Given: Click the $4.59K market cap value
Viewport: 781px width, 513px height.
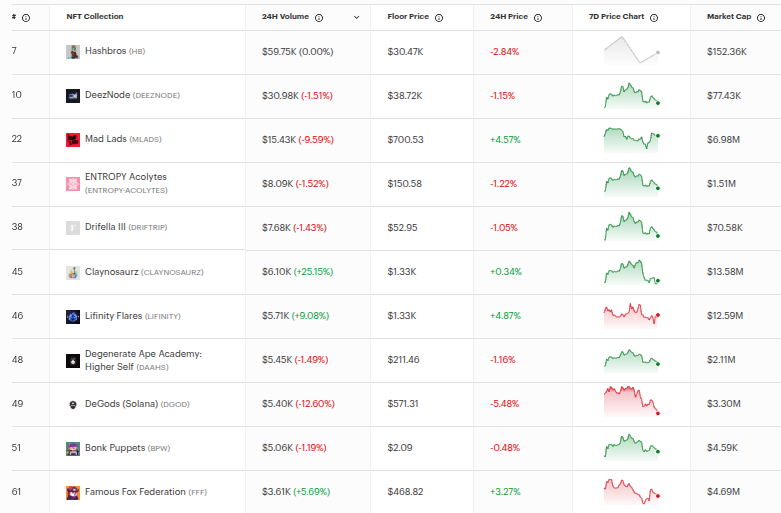Looking at the screenshot, I should click(722, 448).
